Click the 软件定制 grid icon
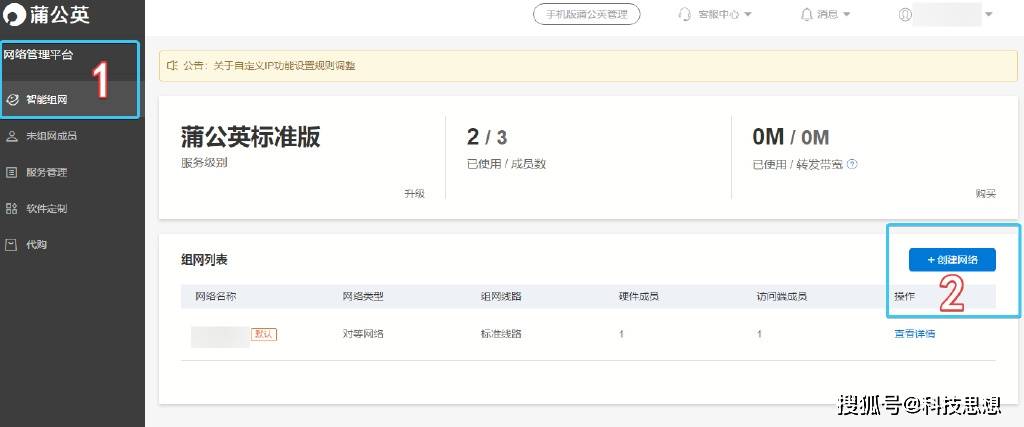 pyautogui.click(x=11, y=208)
